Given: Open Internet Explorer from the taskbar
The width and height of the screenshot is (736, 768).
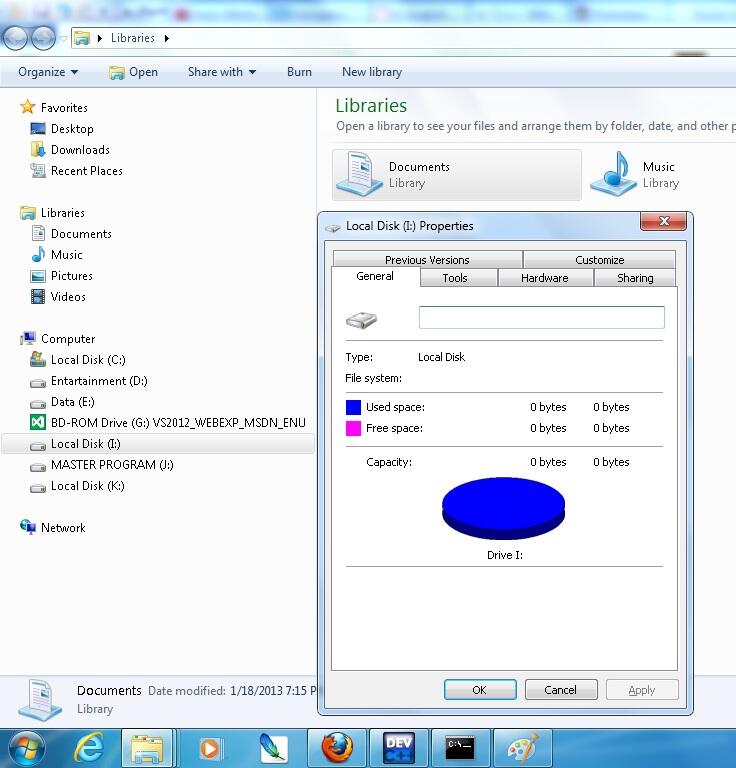Looking at the screenshot, I should pos(91,747).
